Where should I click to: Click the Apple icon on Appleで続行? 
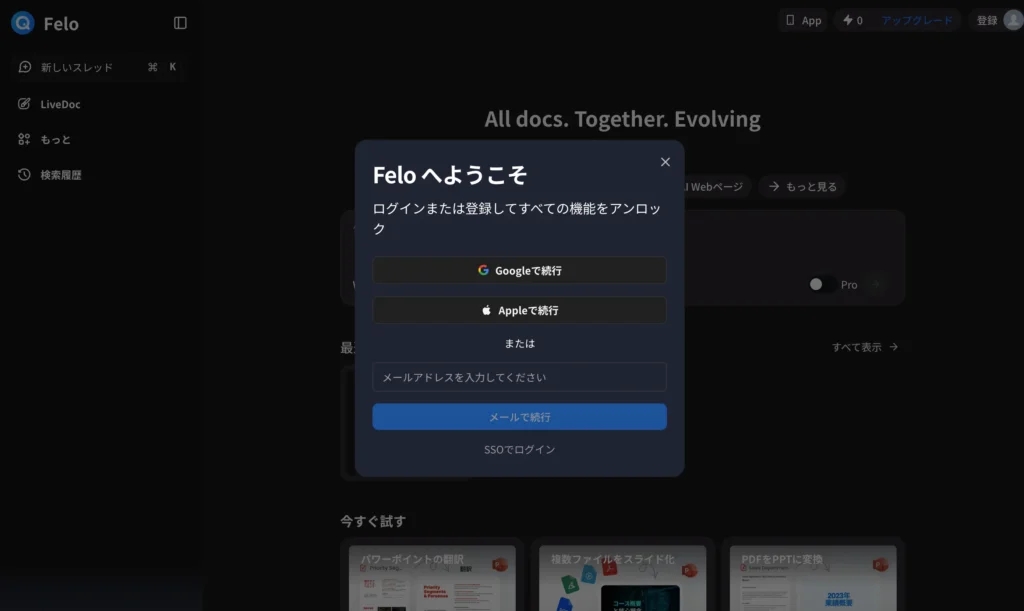click(485, 310)
